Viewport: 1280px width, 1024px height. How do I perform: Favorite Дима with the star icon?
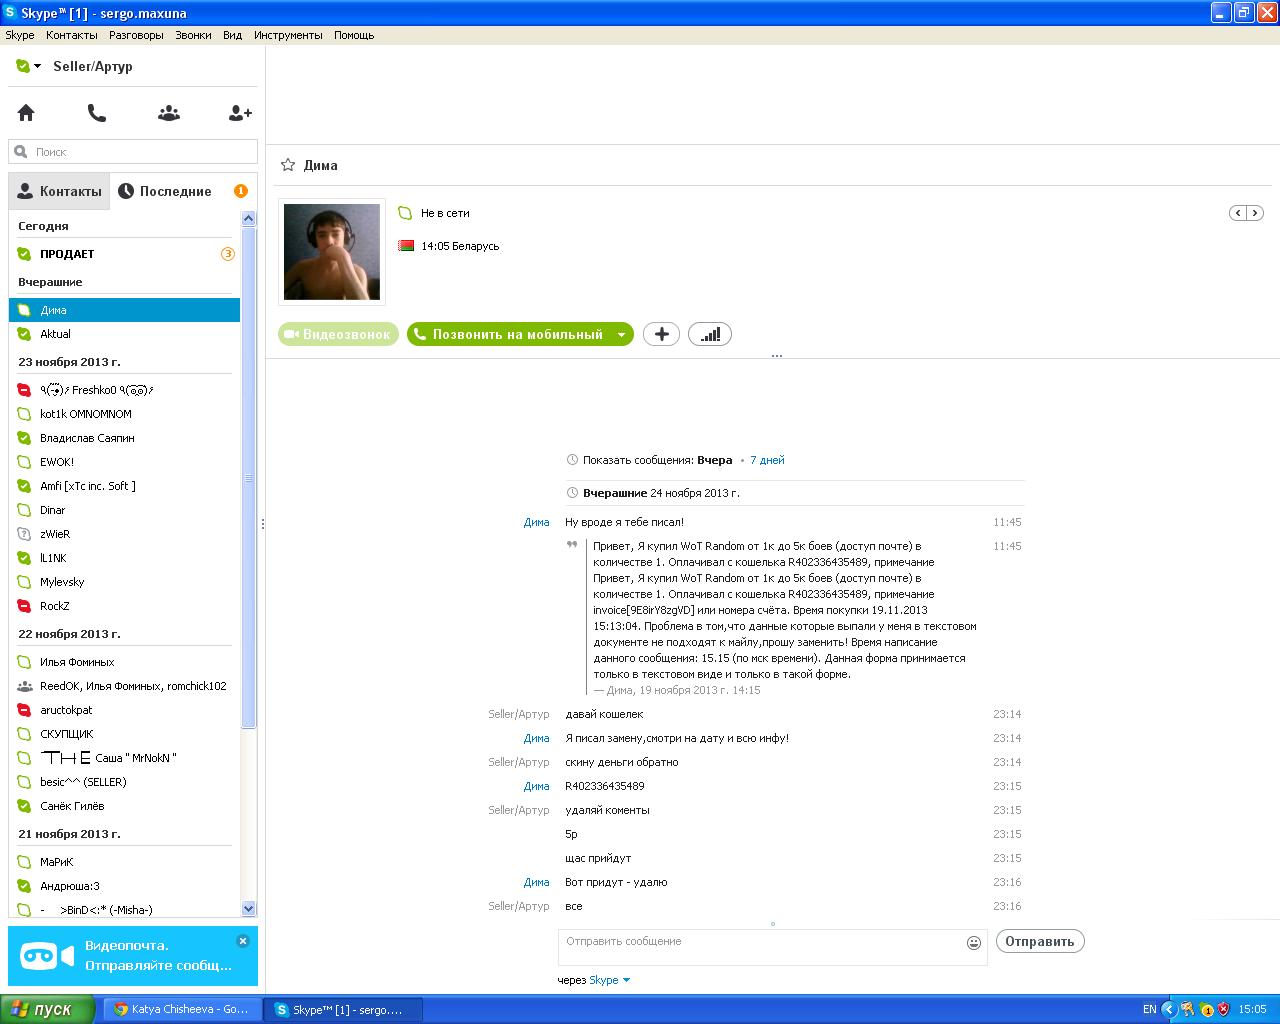(x=288, y=165)
